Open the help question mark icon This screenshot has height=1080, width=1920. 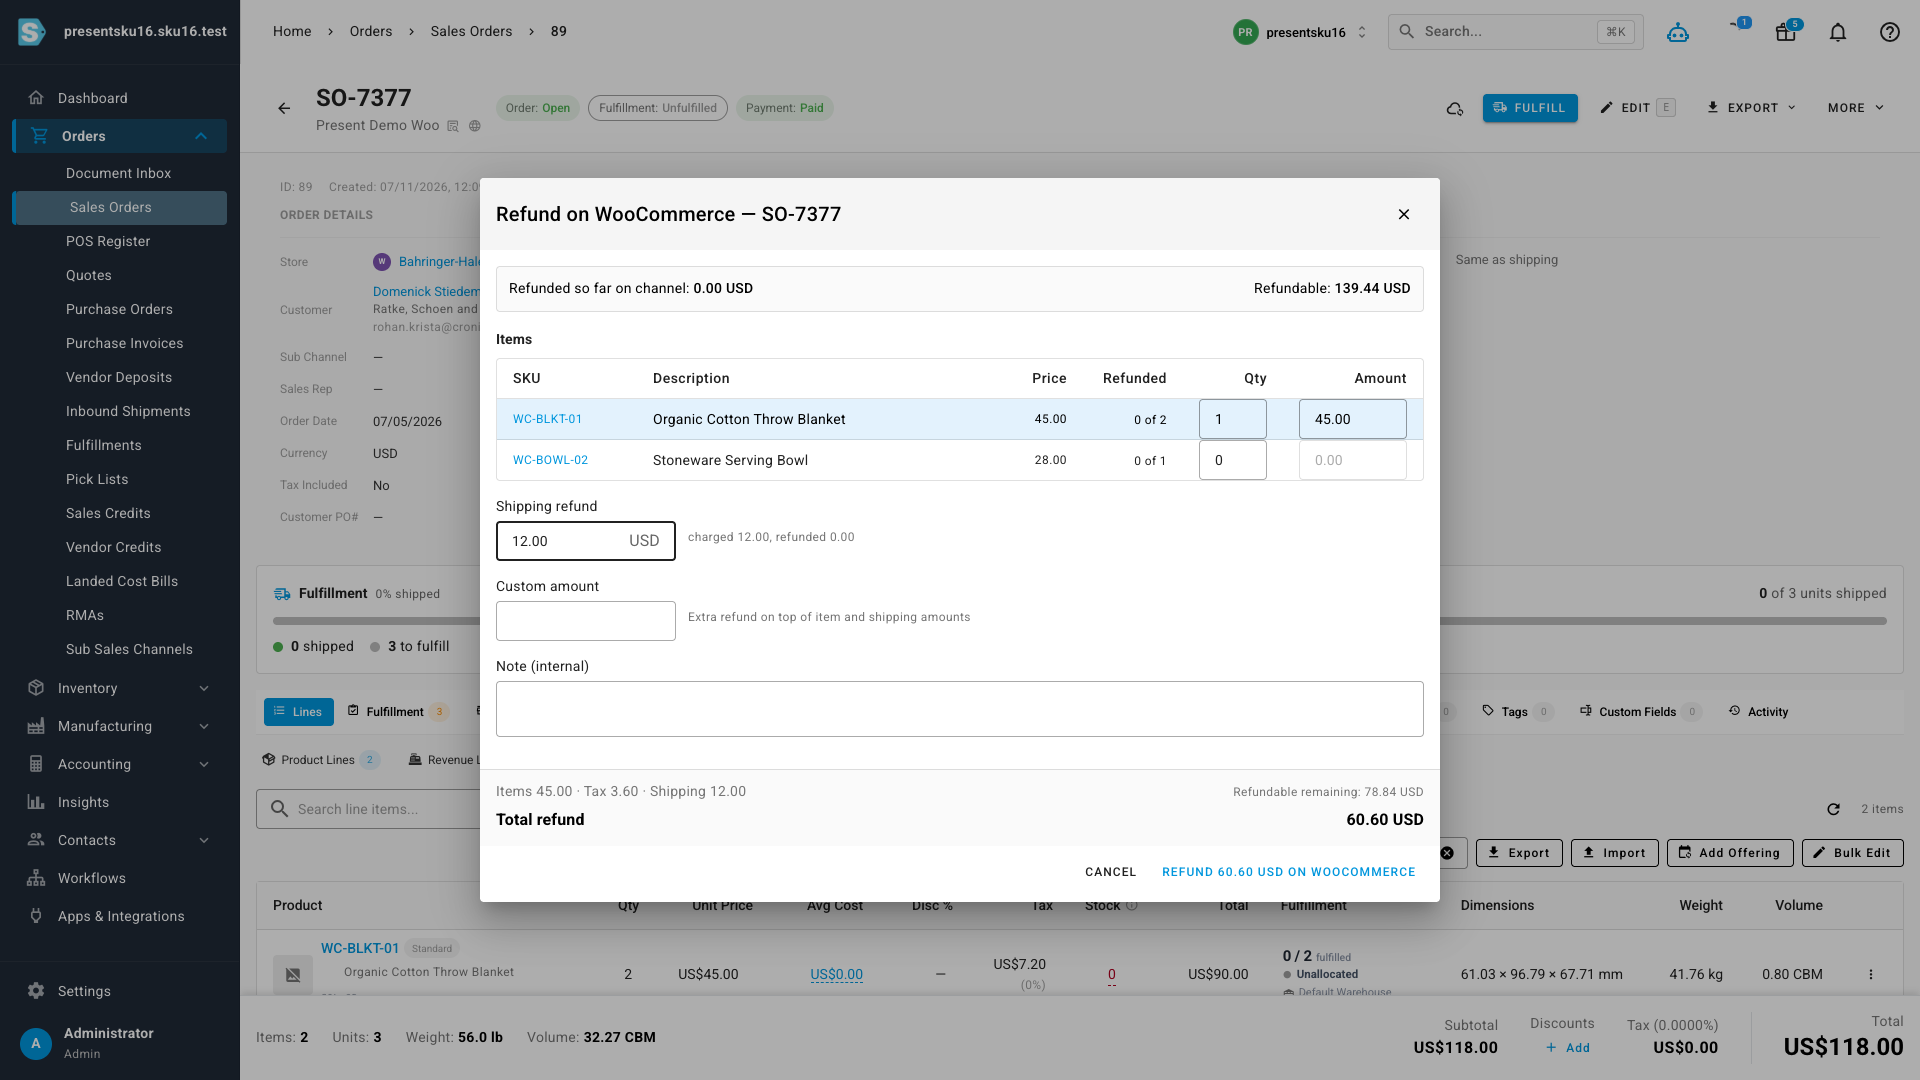[1890, 32]
